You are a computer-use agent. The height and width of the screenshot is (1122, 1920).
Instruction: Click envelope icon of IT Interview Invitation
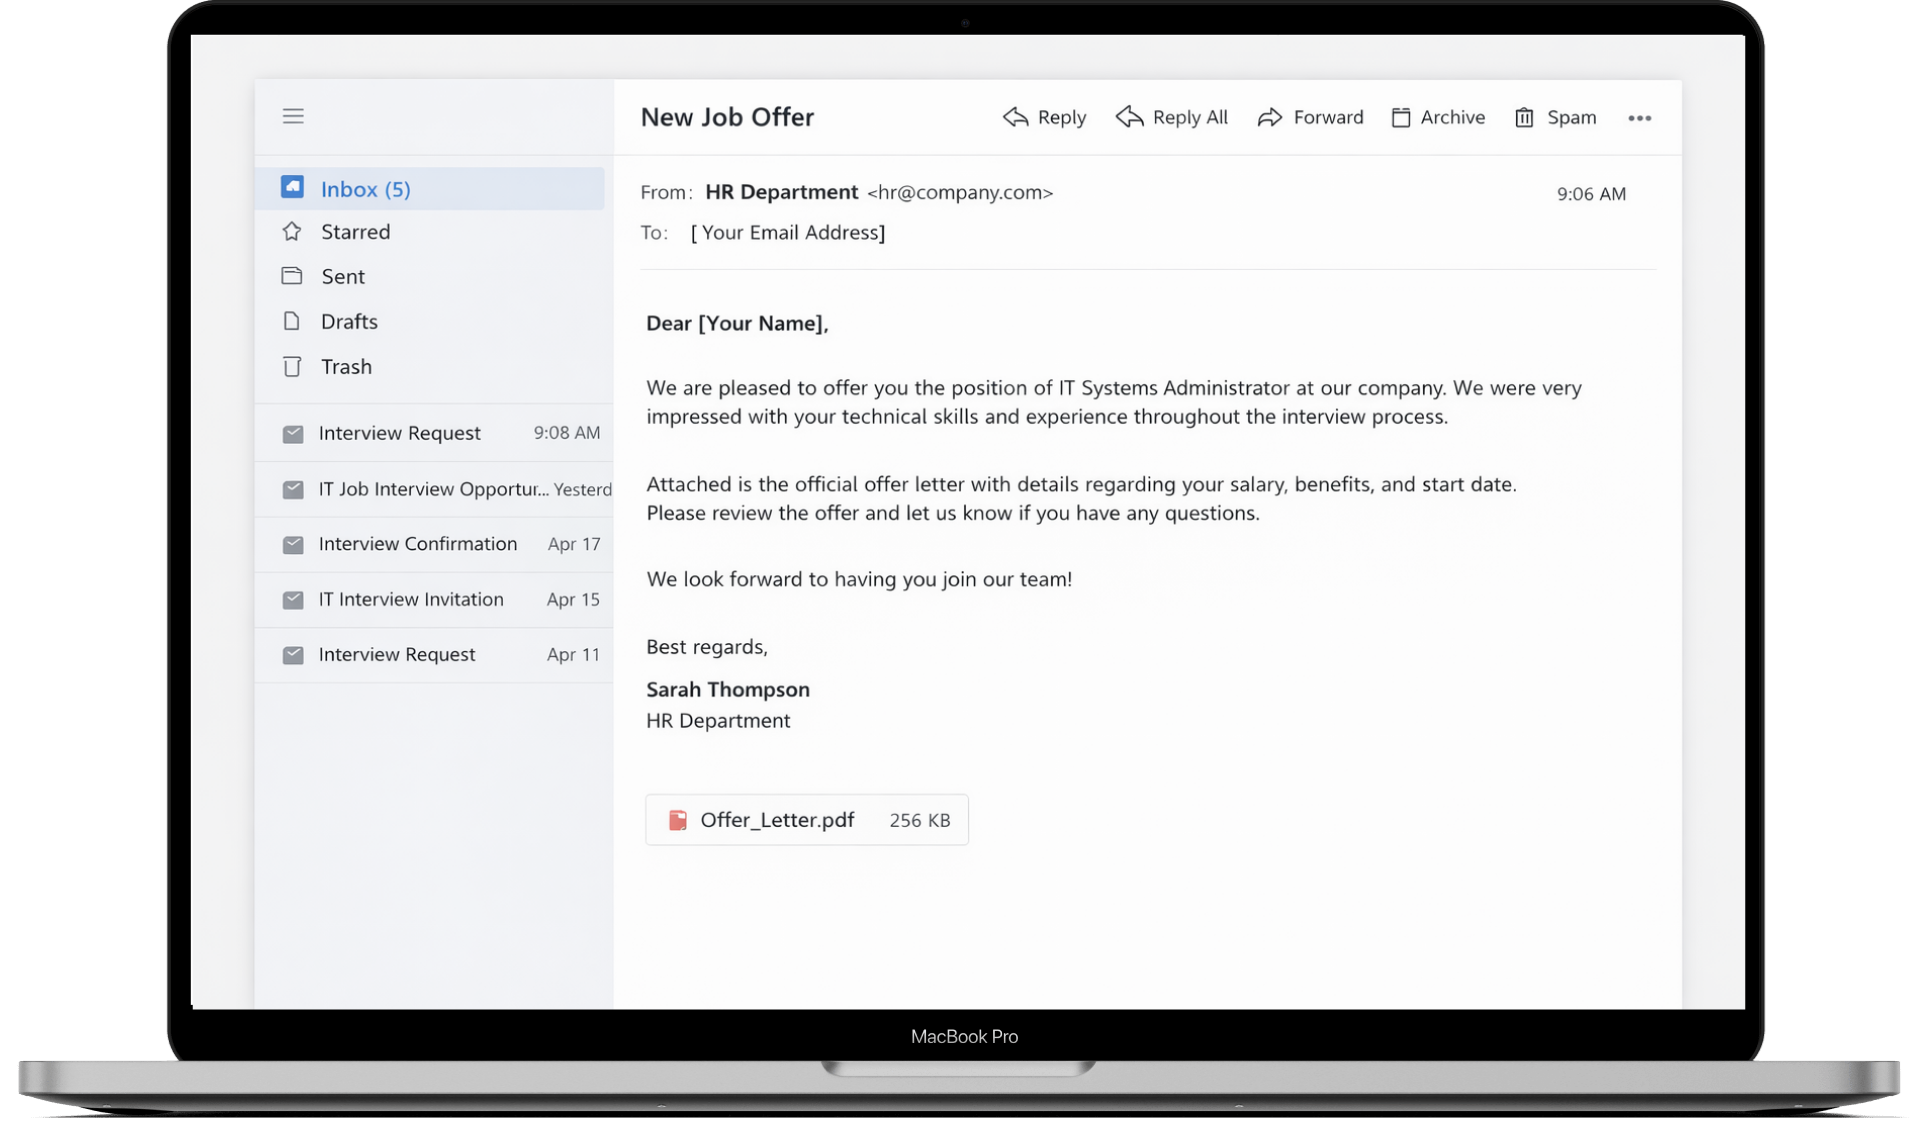coord(292,599)
